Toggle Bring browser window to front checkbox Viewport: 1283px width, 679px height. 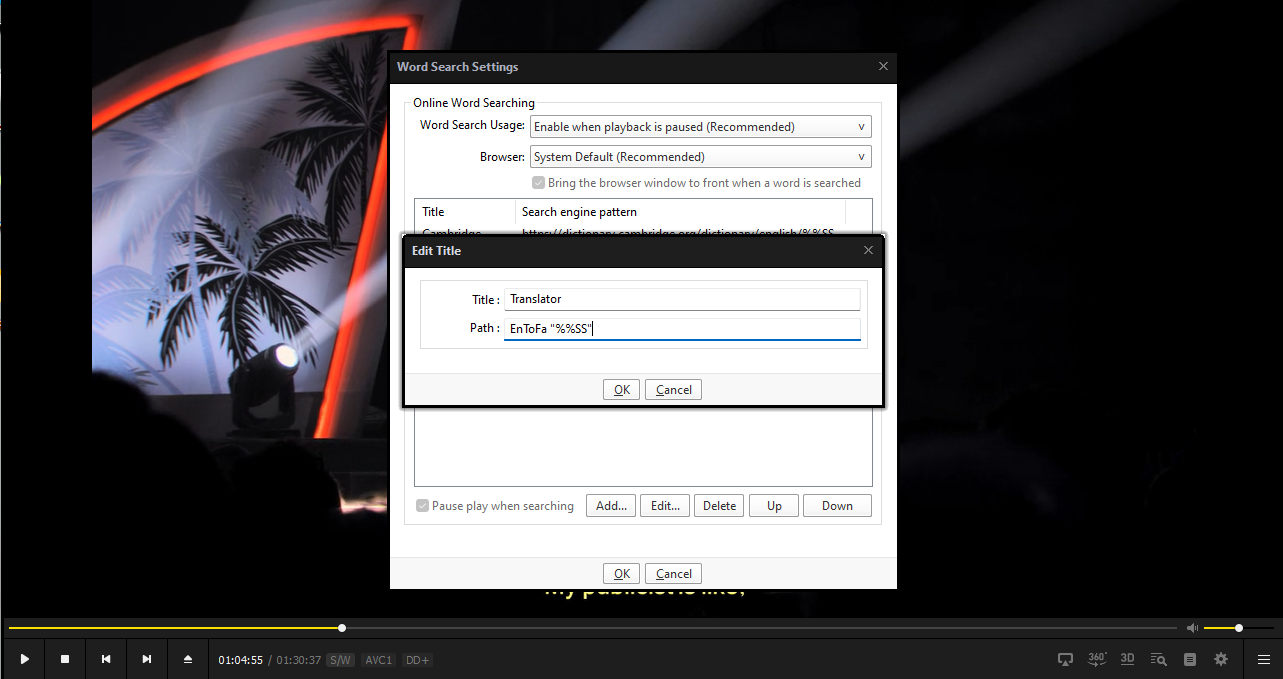[x=539, y=183]
